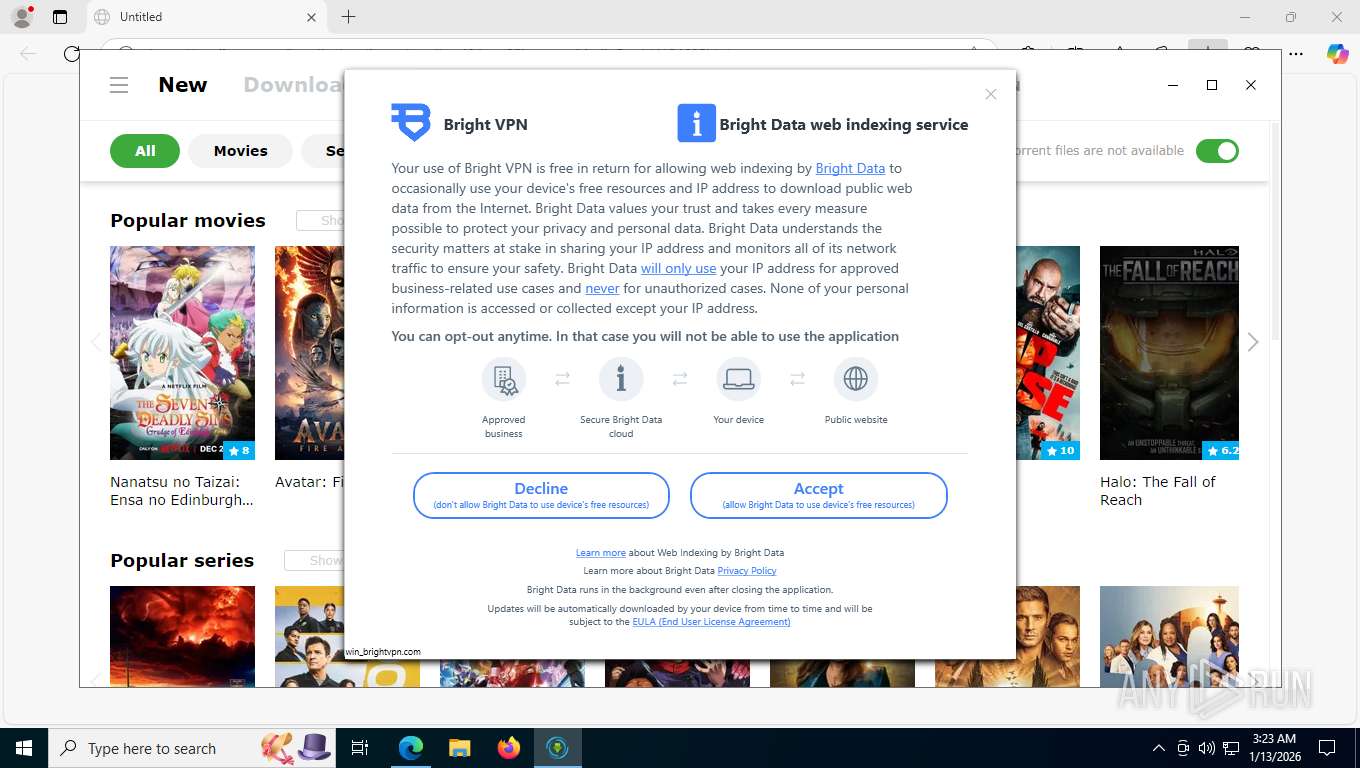Minimize the media app window
The height and width of the screenshot is (768, 1360).
(x=1173, y=85)
